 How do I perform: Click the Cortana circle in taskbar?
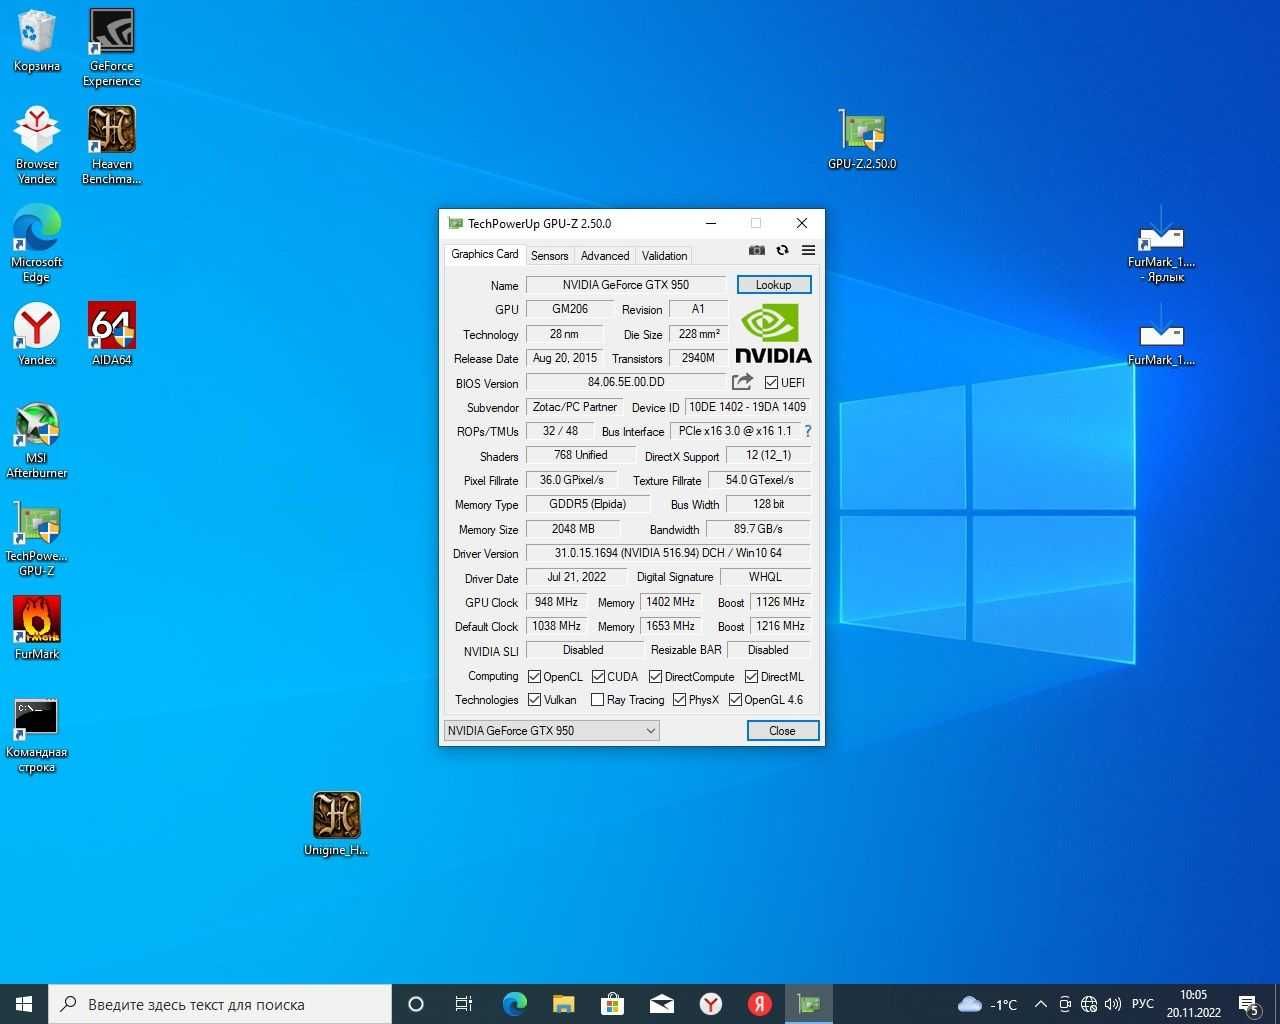pos(416,1004)
